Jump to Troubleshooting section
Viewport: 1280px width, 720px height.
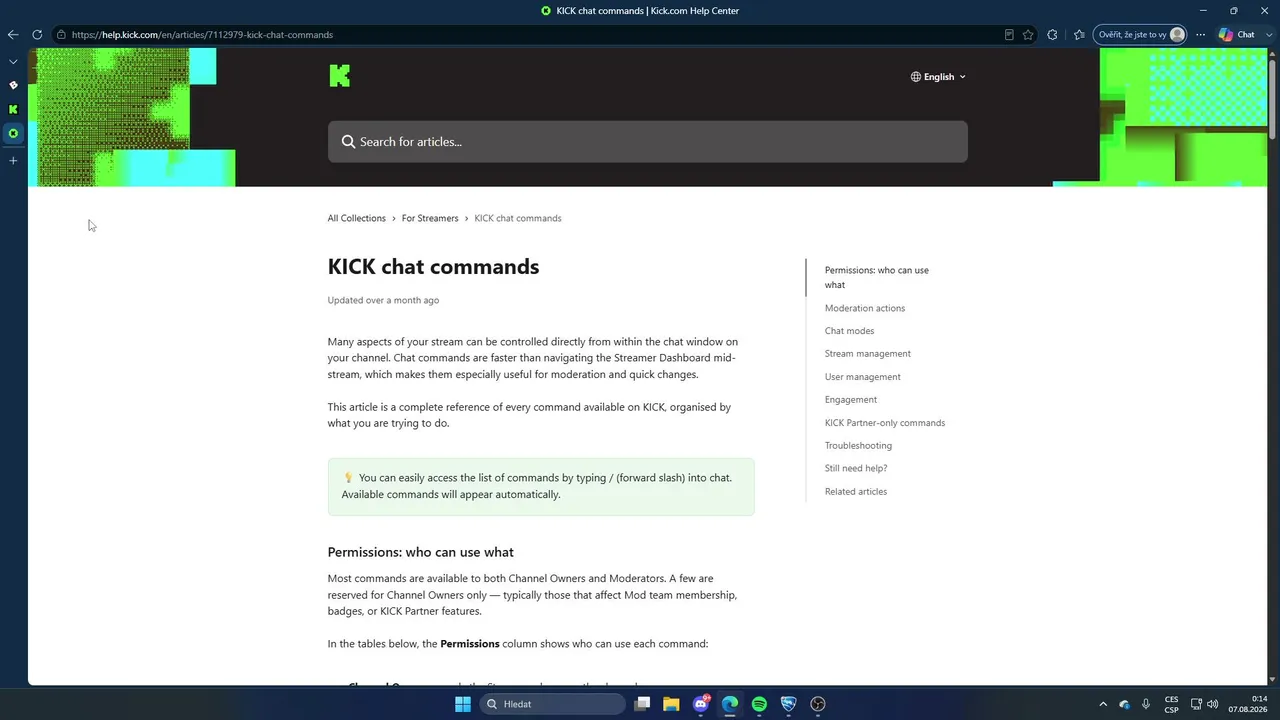[x=858, y=446]
